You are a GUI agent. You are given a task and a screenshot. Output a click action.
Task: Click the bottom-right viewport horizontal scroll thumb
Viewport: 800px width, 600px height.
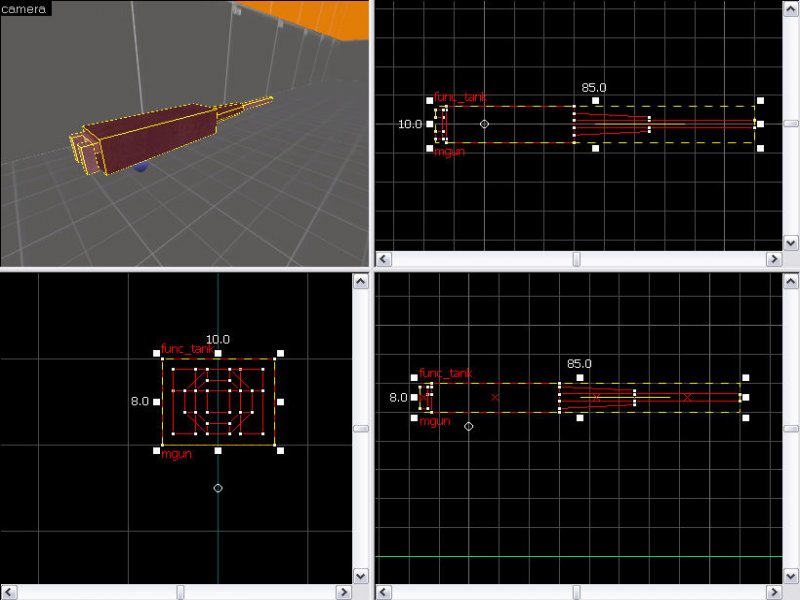(x=576, y=592)
